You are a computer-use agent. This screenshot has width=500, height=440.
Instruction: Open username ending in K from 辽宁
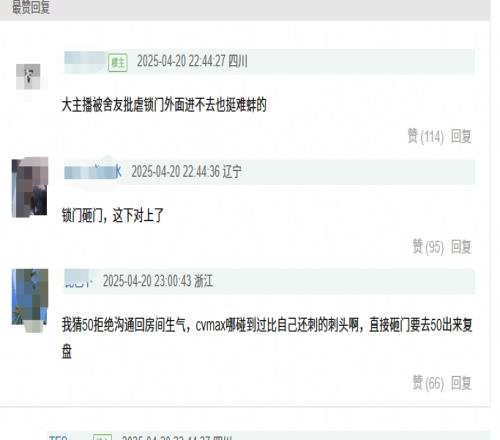pos(93,172)
